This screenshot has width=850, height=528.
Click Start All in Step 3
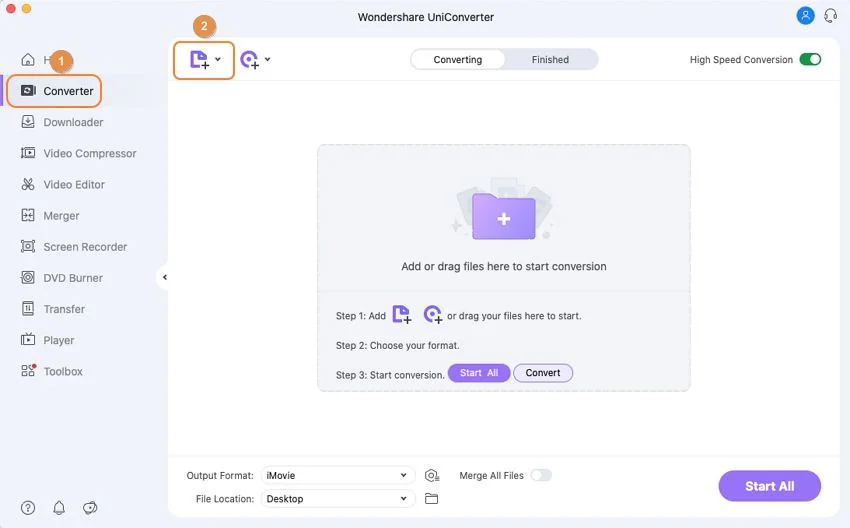pyautogui.click(x=479, y=373)
